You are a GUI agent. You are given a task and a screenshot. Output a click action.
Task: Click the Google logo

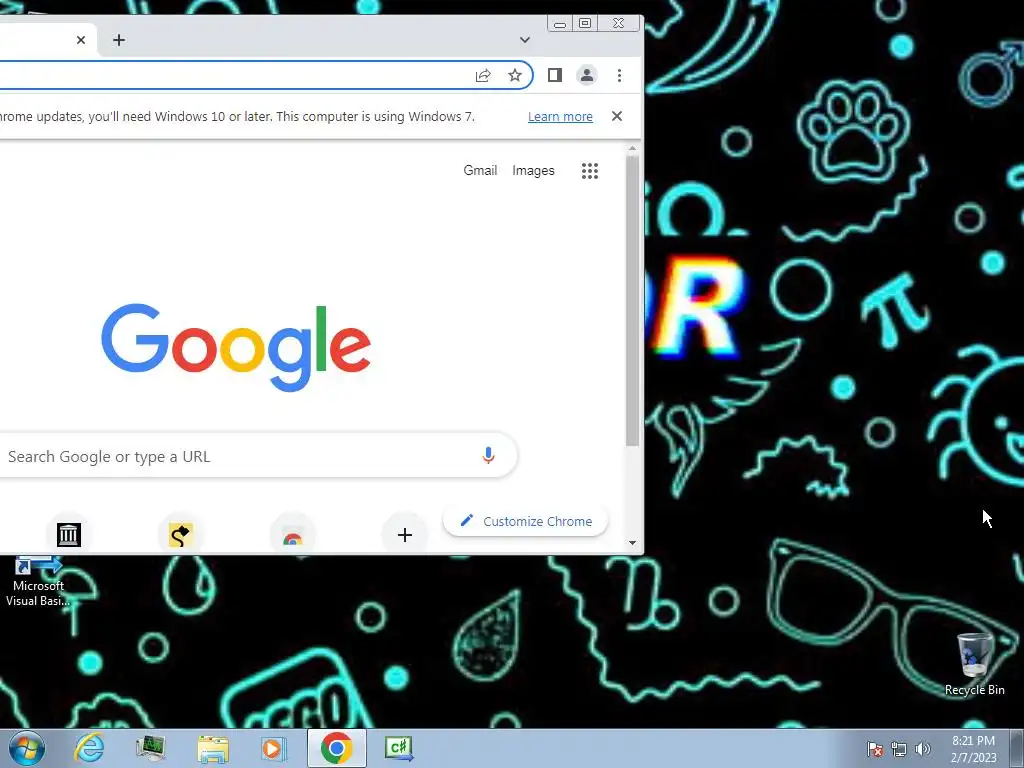pos(236,347)
